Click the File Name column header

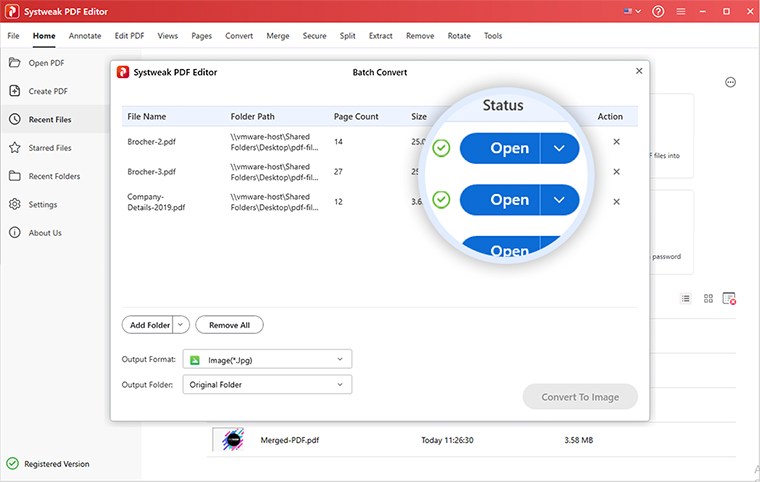coord(146,116)
